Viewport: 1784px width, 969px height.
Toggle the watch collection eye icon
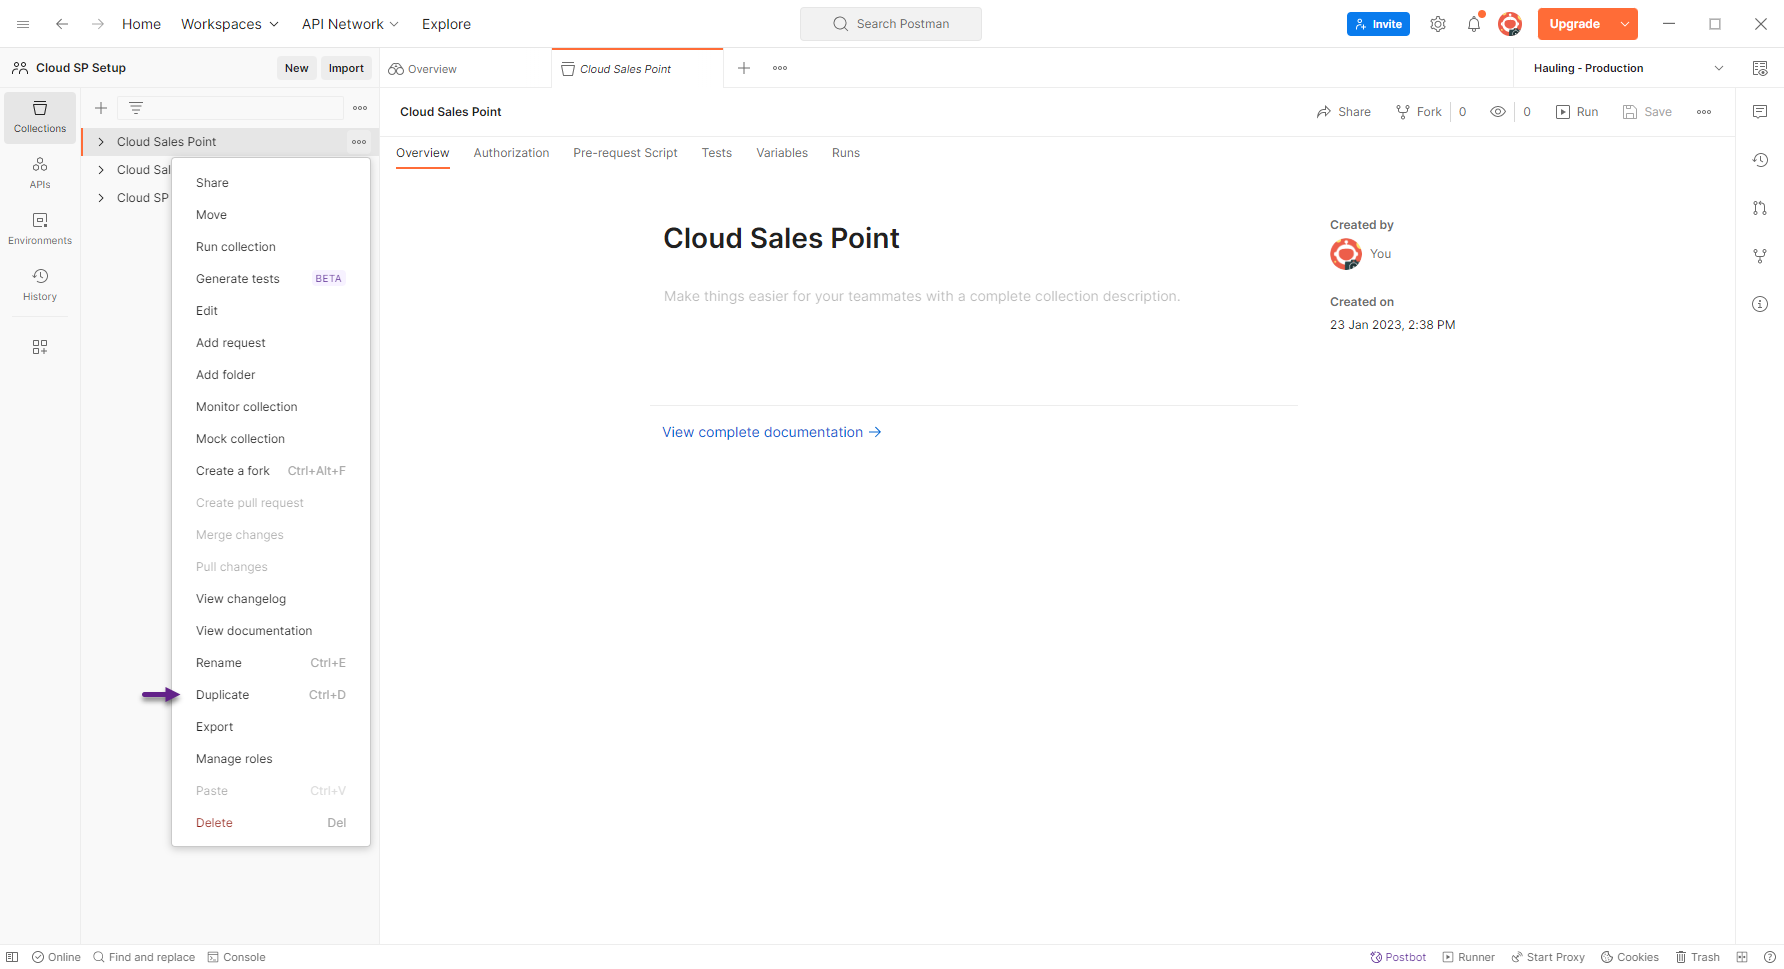(x=1498, y=112)
